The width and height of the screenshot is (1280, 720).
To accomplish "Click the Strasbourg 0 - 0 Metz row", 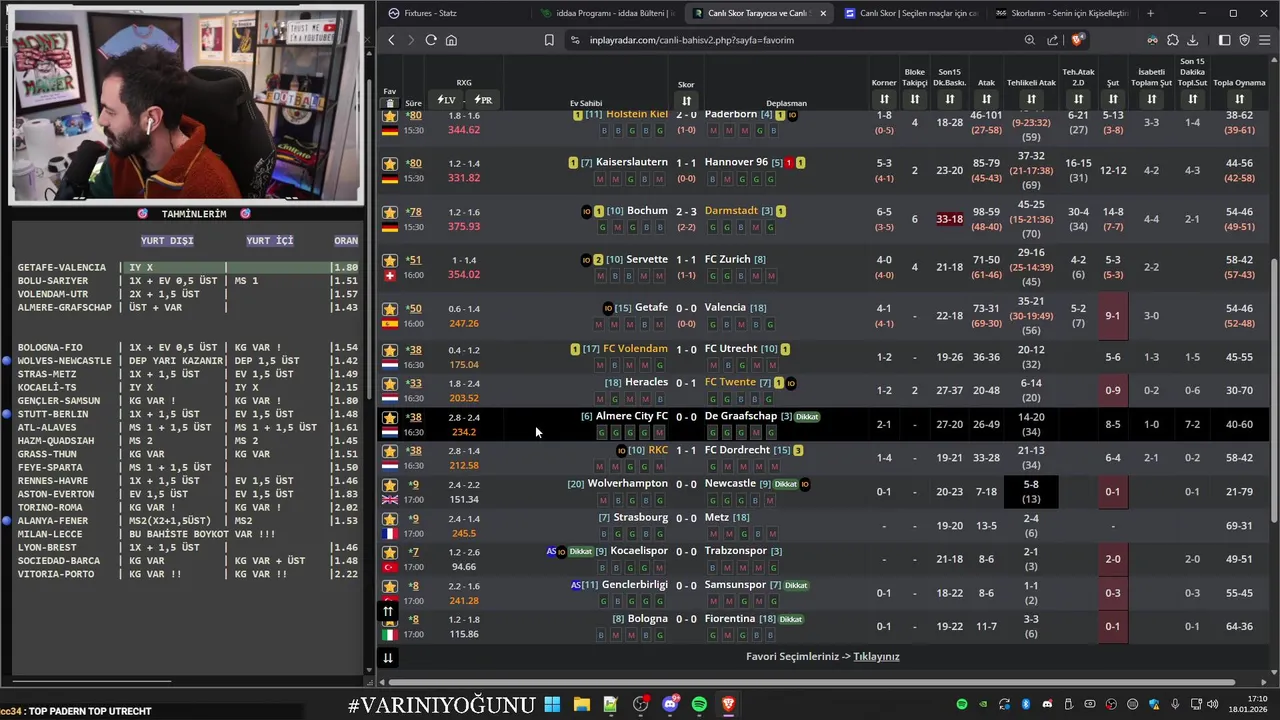I will [823, 526].
